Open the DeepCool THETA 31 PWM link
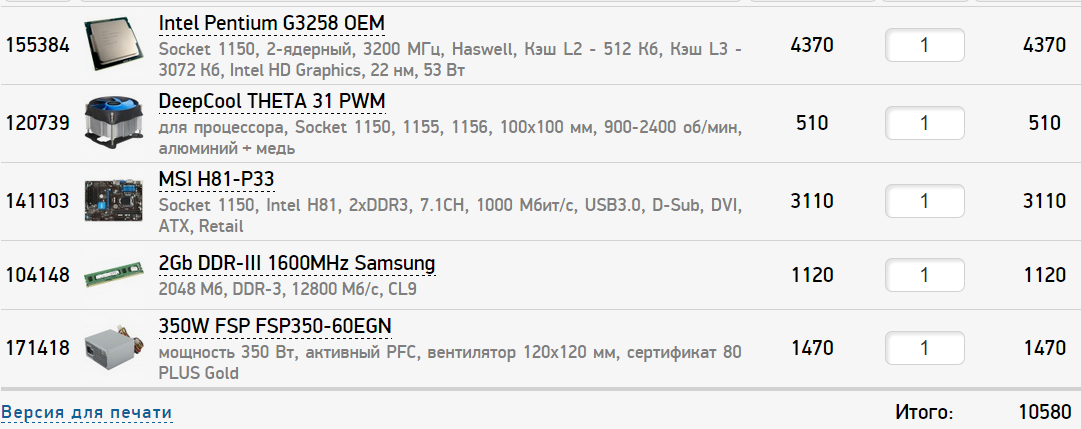Screen dimensions: 1081x429 click(x=271, y=102)
